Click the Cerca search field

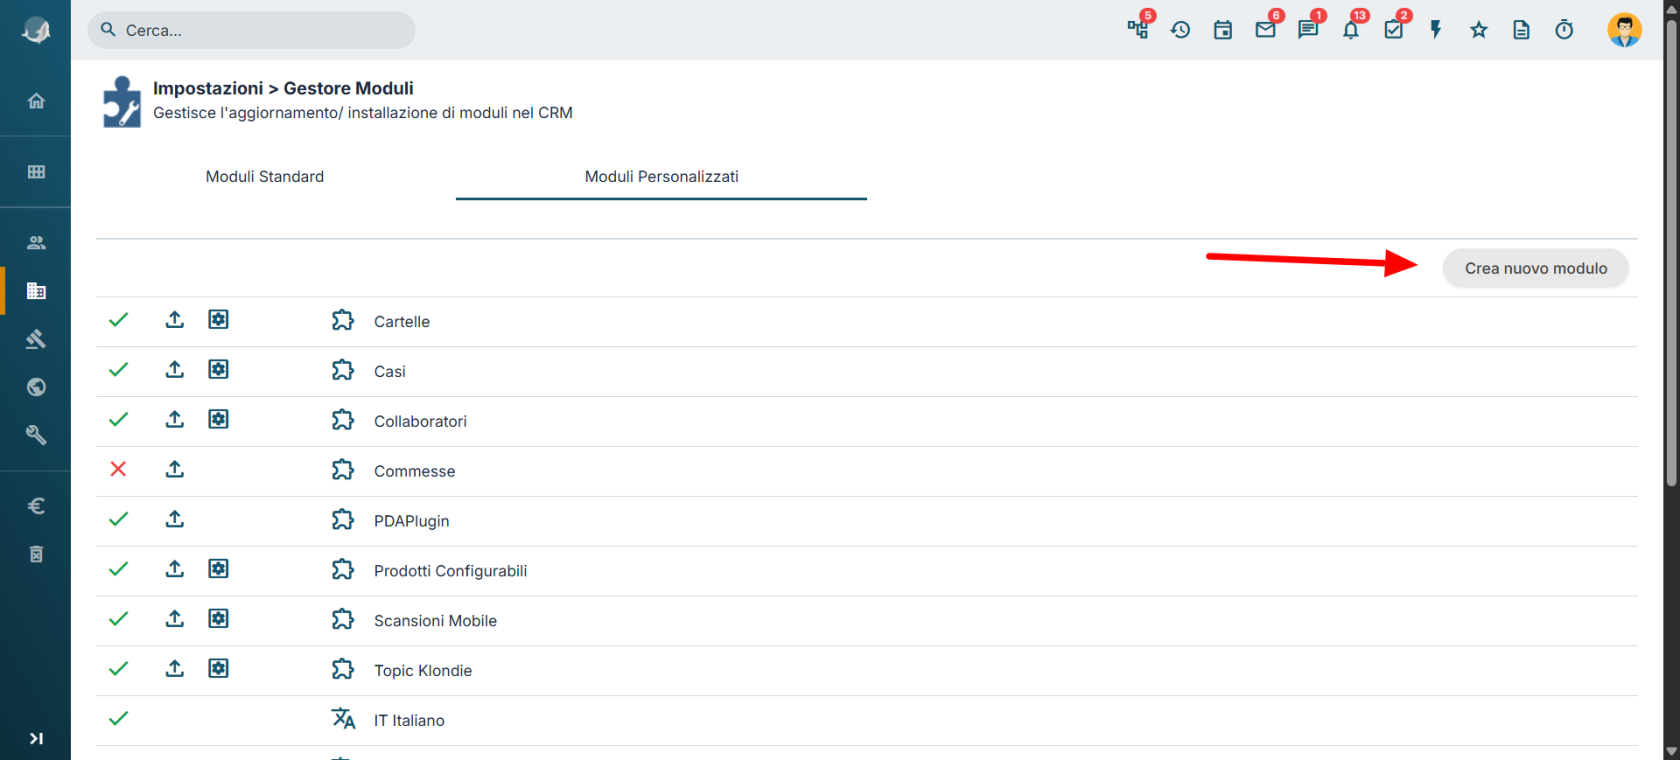pyautogui.click(x=251, y=30)
